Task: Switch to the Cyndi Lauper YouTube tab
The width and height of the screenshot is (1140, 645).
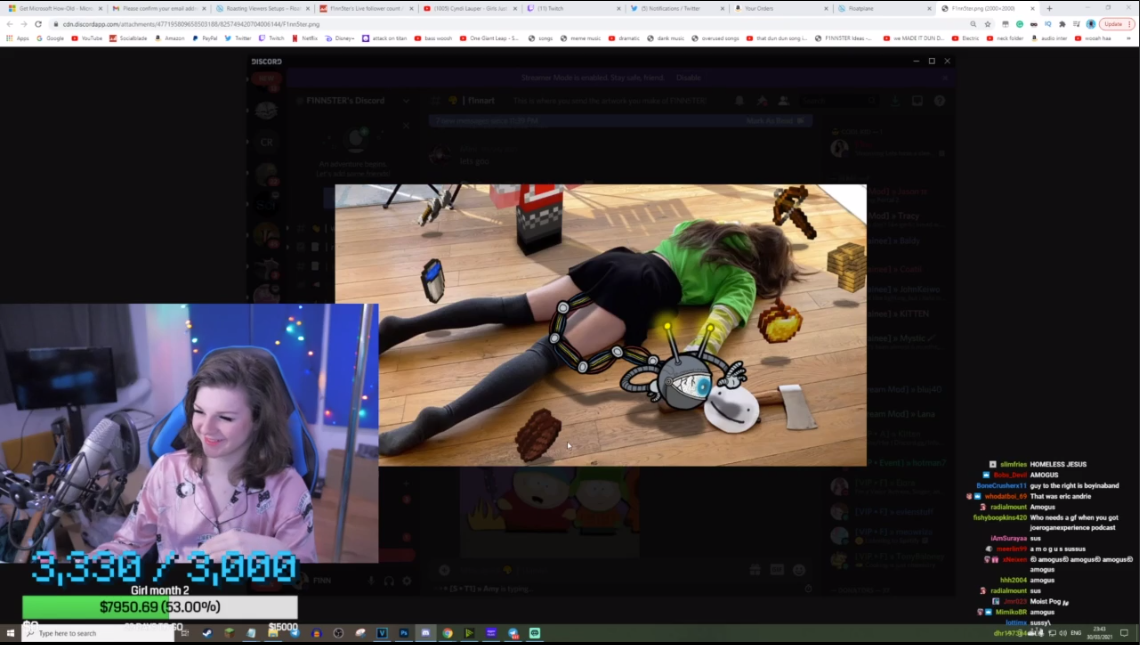Action: 468,9
